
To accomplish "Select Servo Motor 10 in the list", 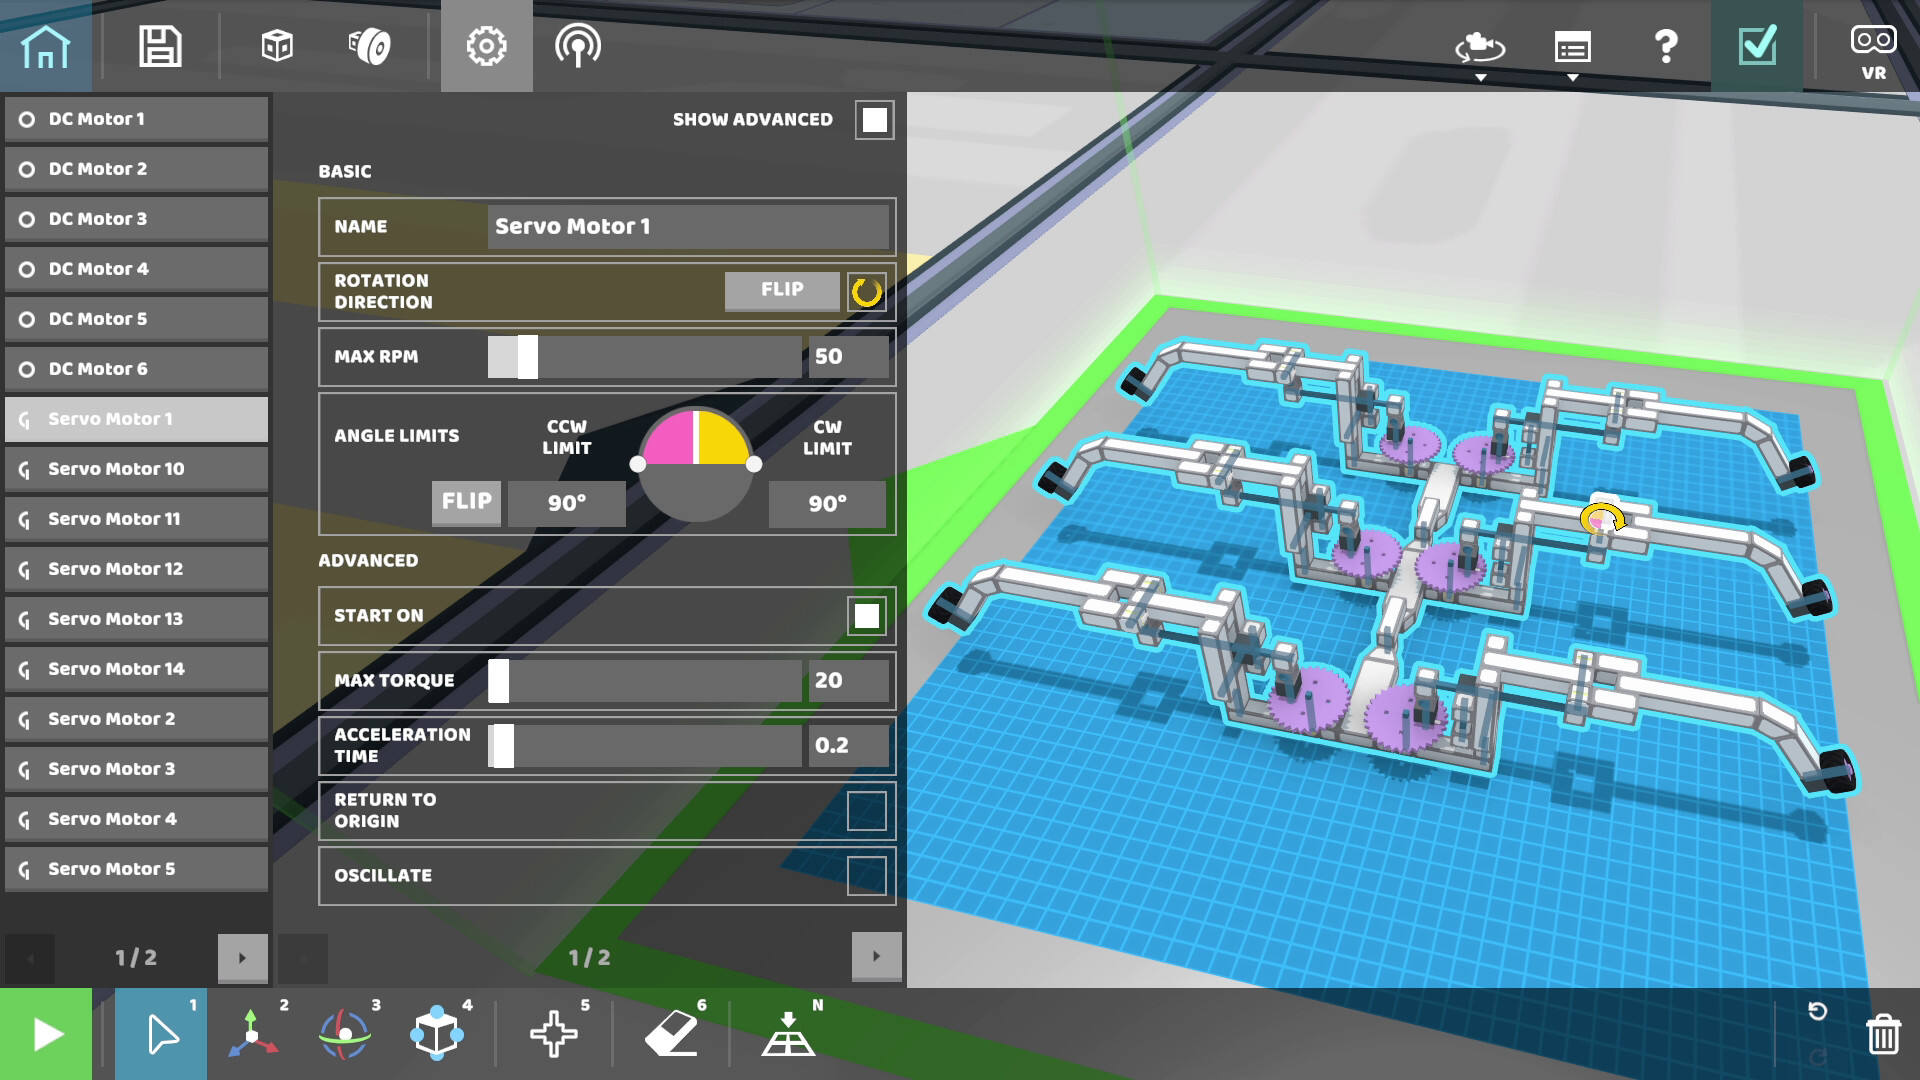I will pyautogui.click(x=136, y=469).
